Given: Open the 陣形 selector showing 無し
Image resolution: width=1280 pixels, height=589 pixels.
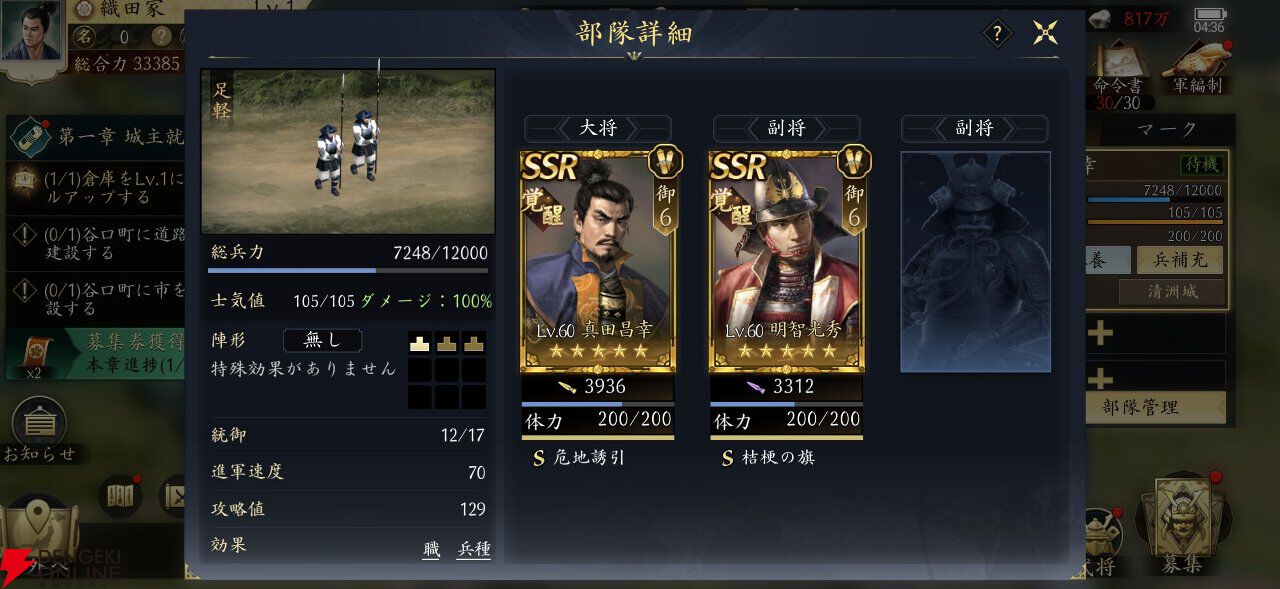Looking at the screenshot, I should coord(322,340).
